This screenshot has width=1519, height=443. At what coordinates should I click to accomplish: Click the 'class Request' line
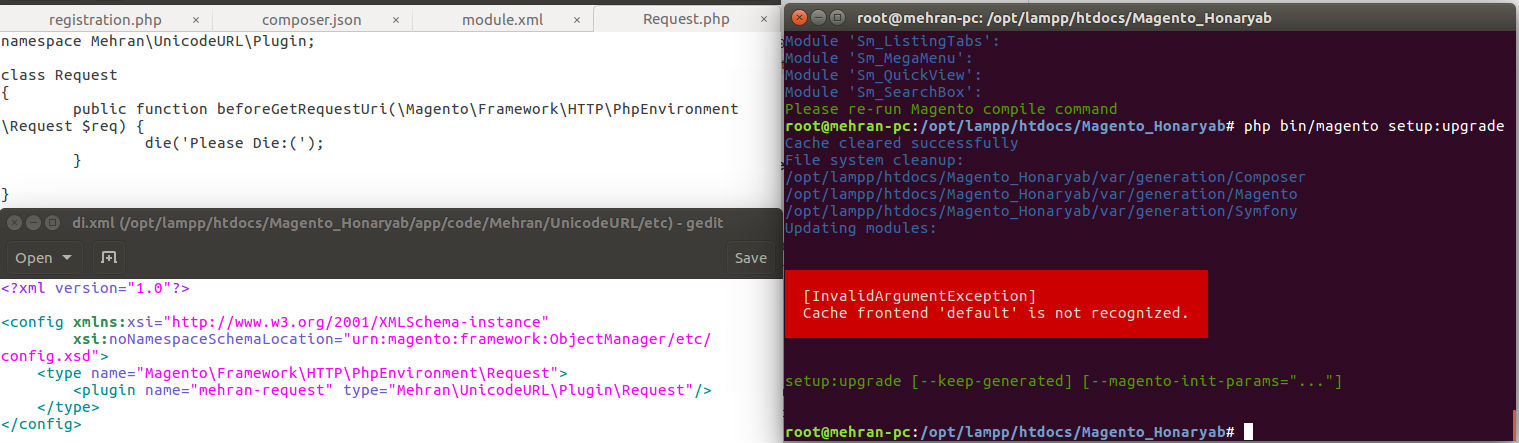(59, 75)
